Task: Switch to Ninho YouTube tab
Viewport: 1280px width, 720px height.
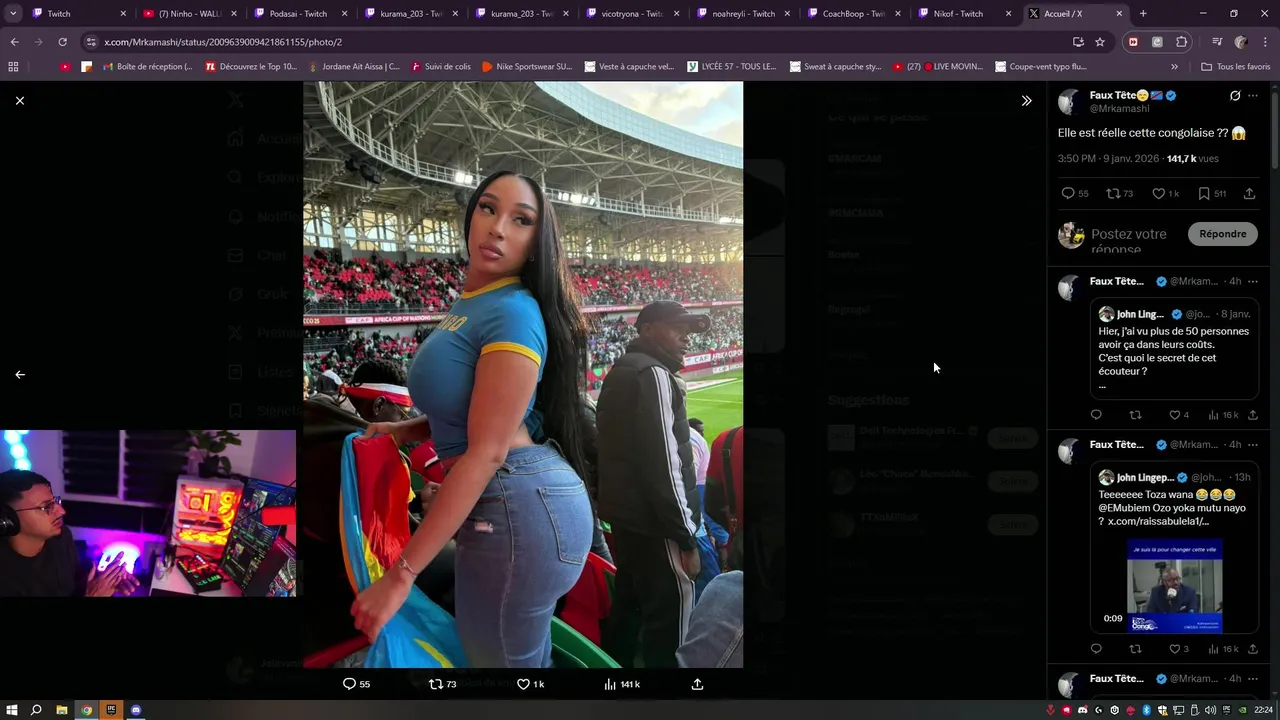Action: click(190, 14)
